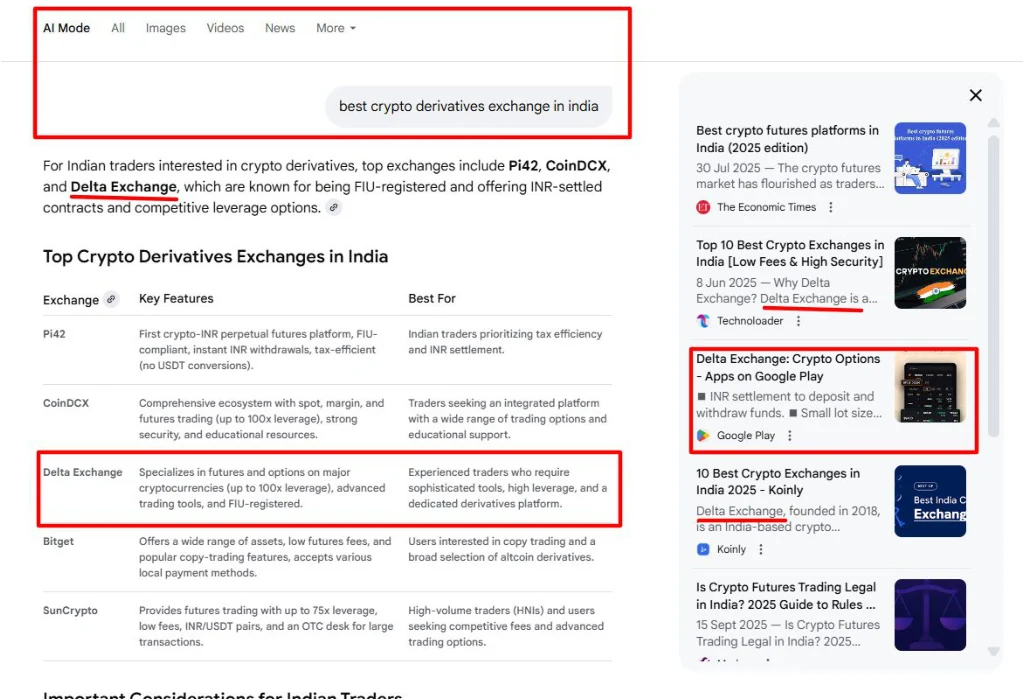
Task: Switch to the Videos tab
Action: (x=225, y=28)
